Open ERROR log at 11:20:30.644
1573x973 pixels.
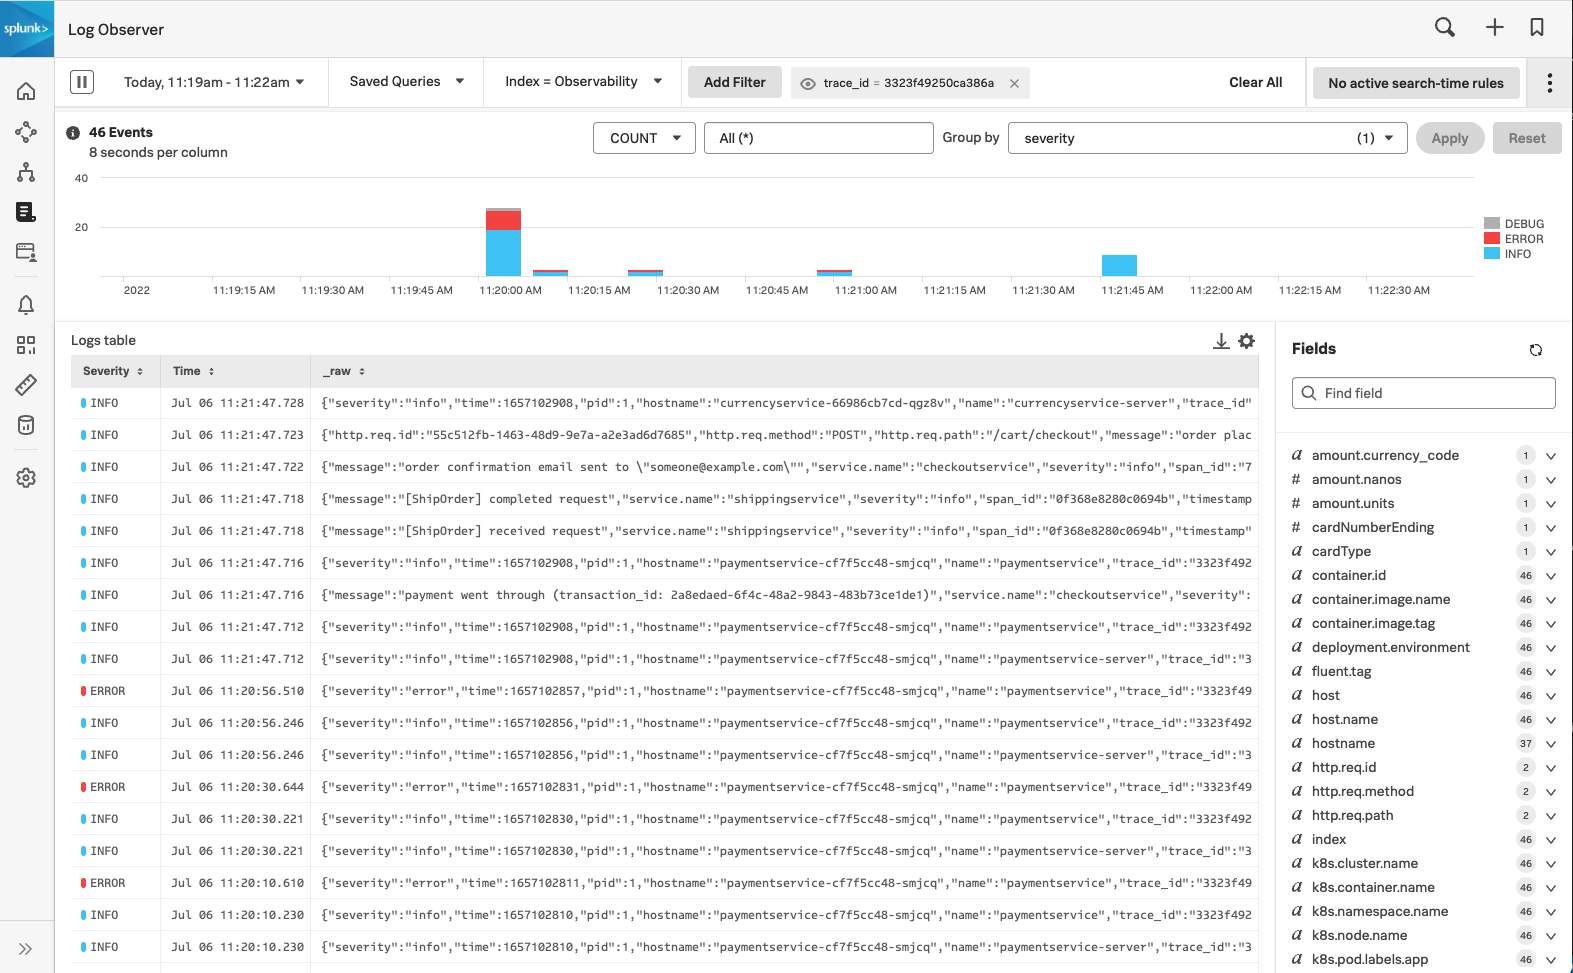pos(664,787)
